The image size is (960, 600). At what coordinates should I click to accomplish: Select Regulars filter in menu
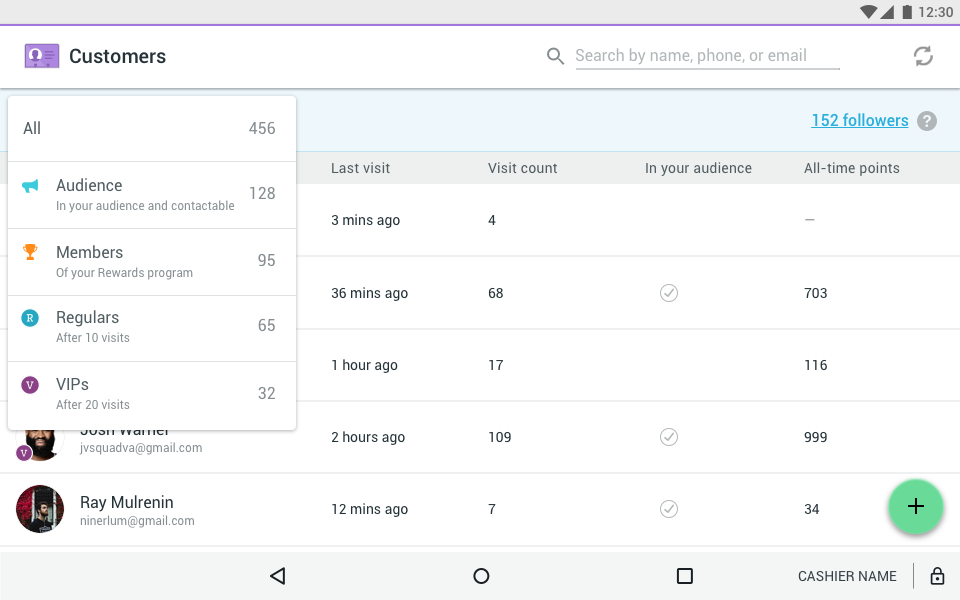click(x=151, y=327)
